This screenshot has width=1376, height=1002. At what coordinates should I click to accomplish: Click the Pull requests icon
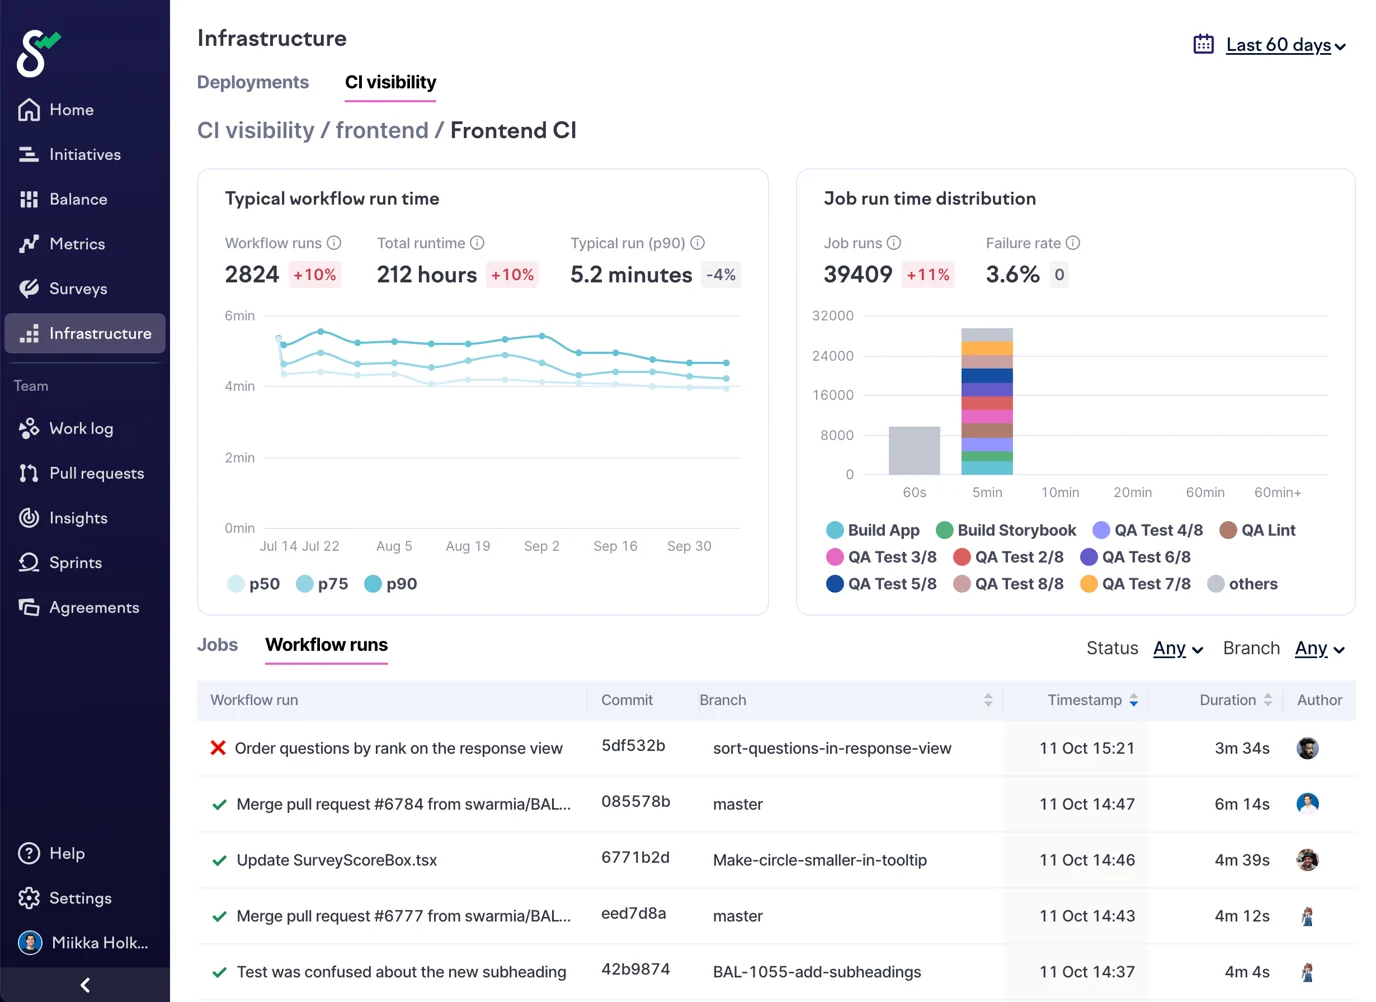click(29, 474)
